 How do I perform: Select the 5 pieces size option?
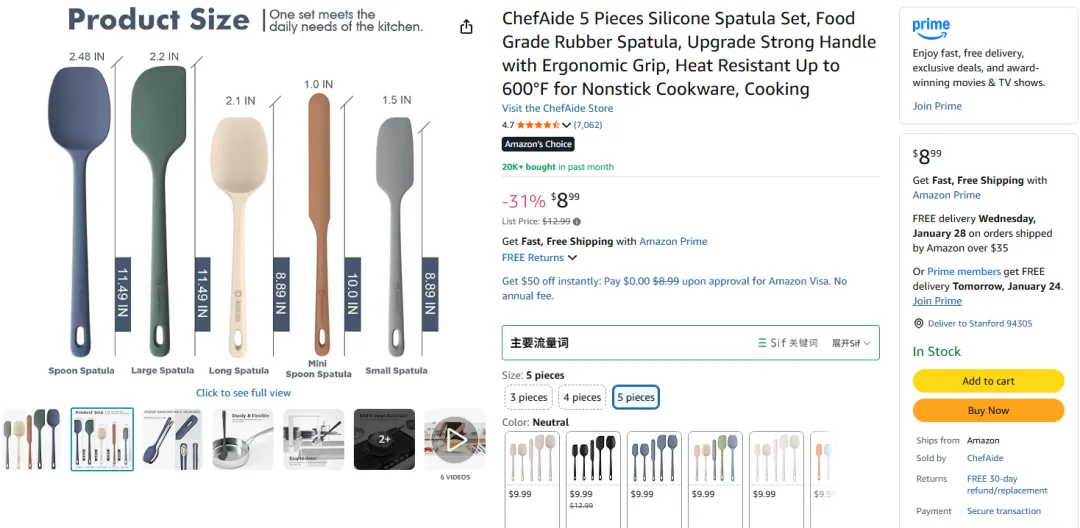635,397
